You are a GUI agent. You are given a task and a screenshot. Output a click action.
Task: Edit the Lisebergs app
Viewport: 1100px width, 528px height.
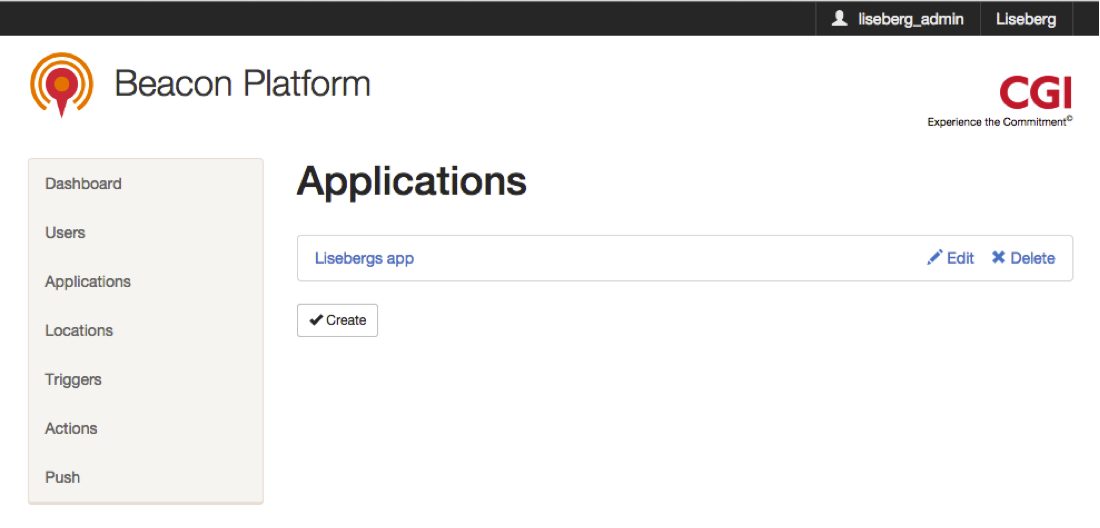tap(951, 258)
